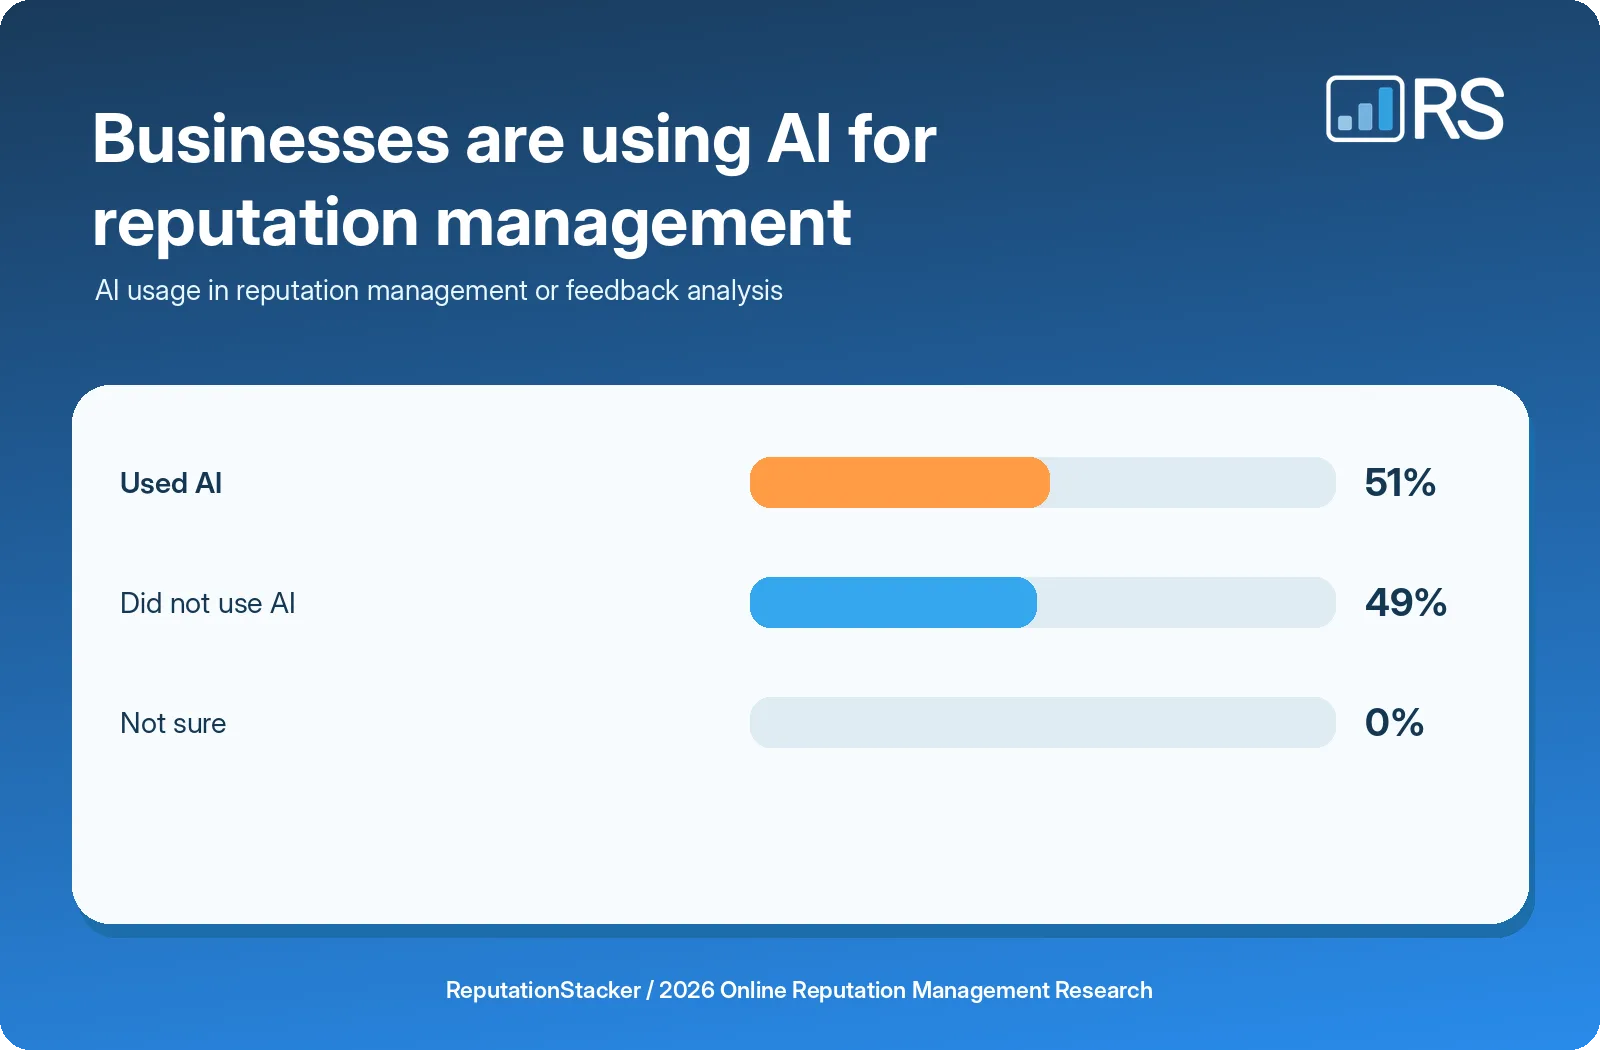Viewport: 1600px width, 1050px height.
Task: Click the 0% value
Action: click(x=1394, y=723)
